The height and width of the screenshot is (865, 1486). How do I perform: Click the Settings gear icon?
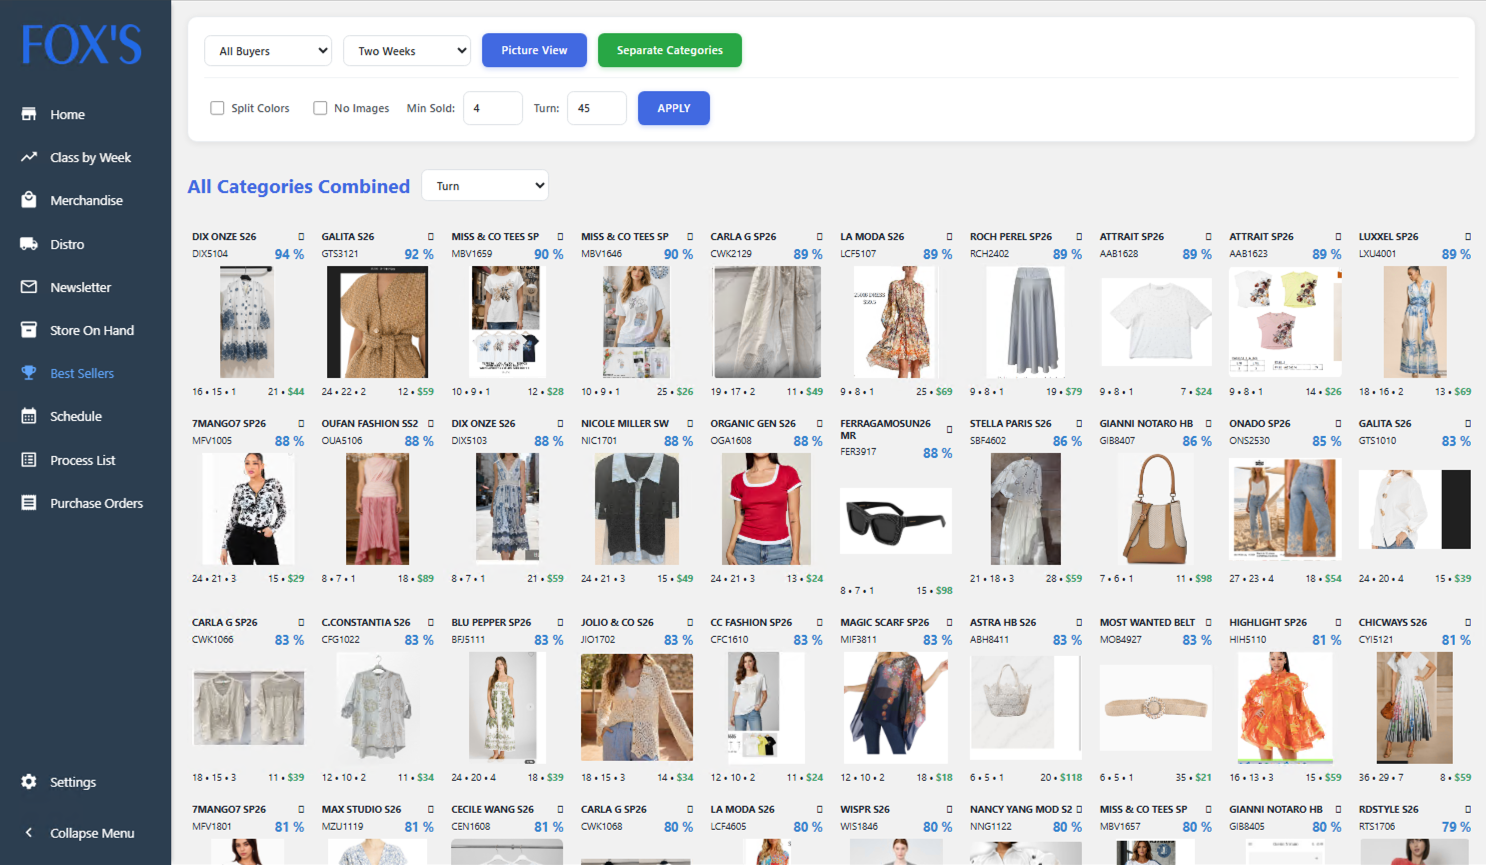[x=29, y=782]
